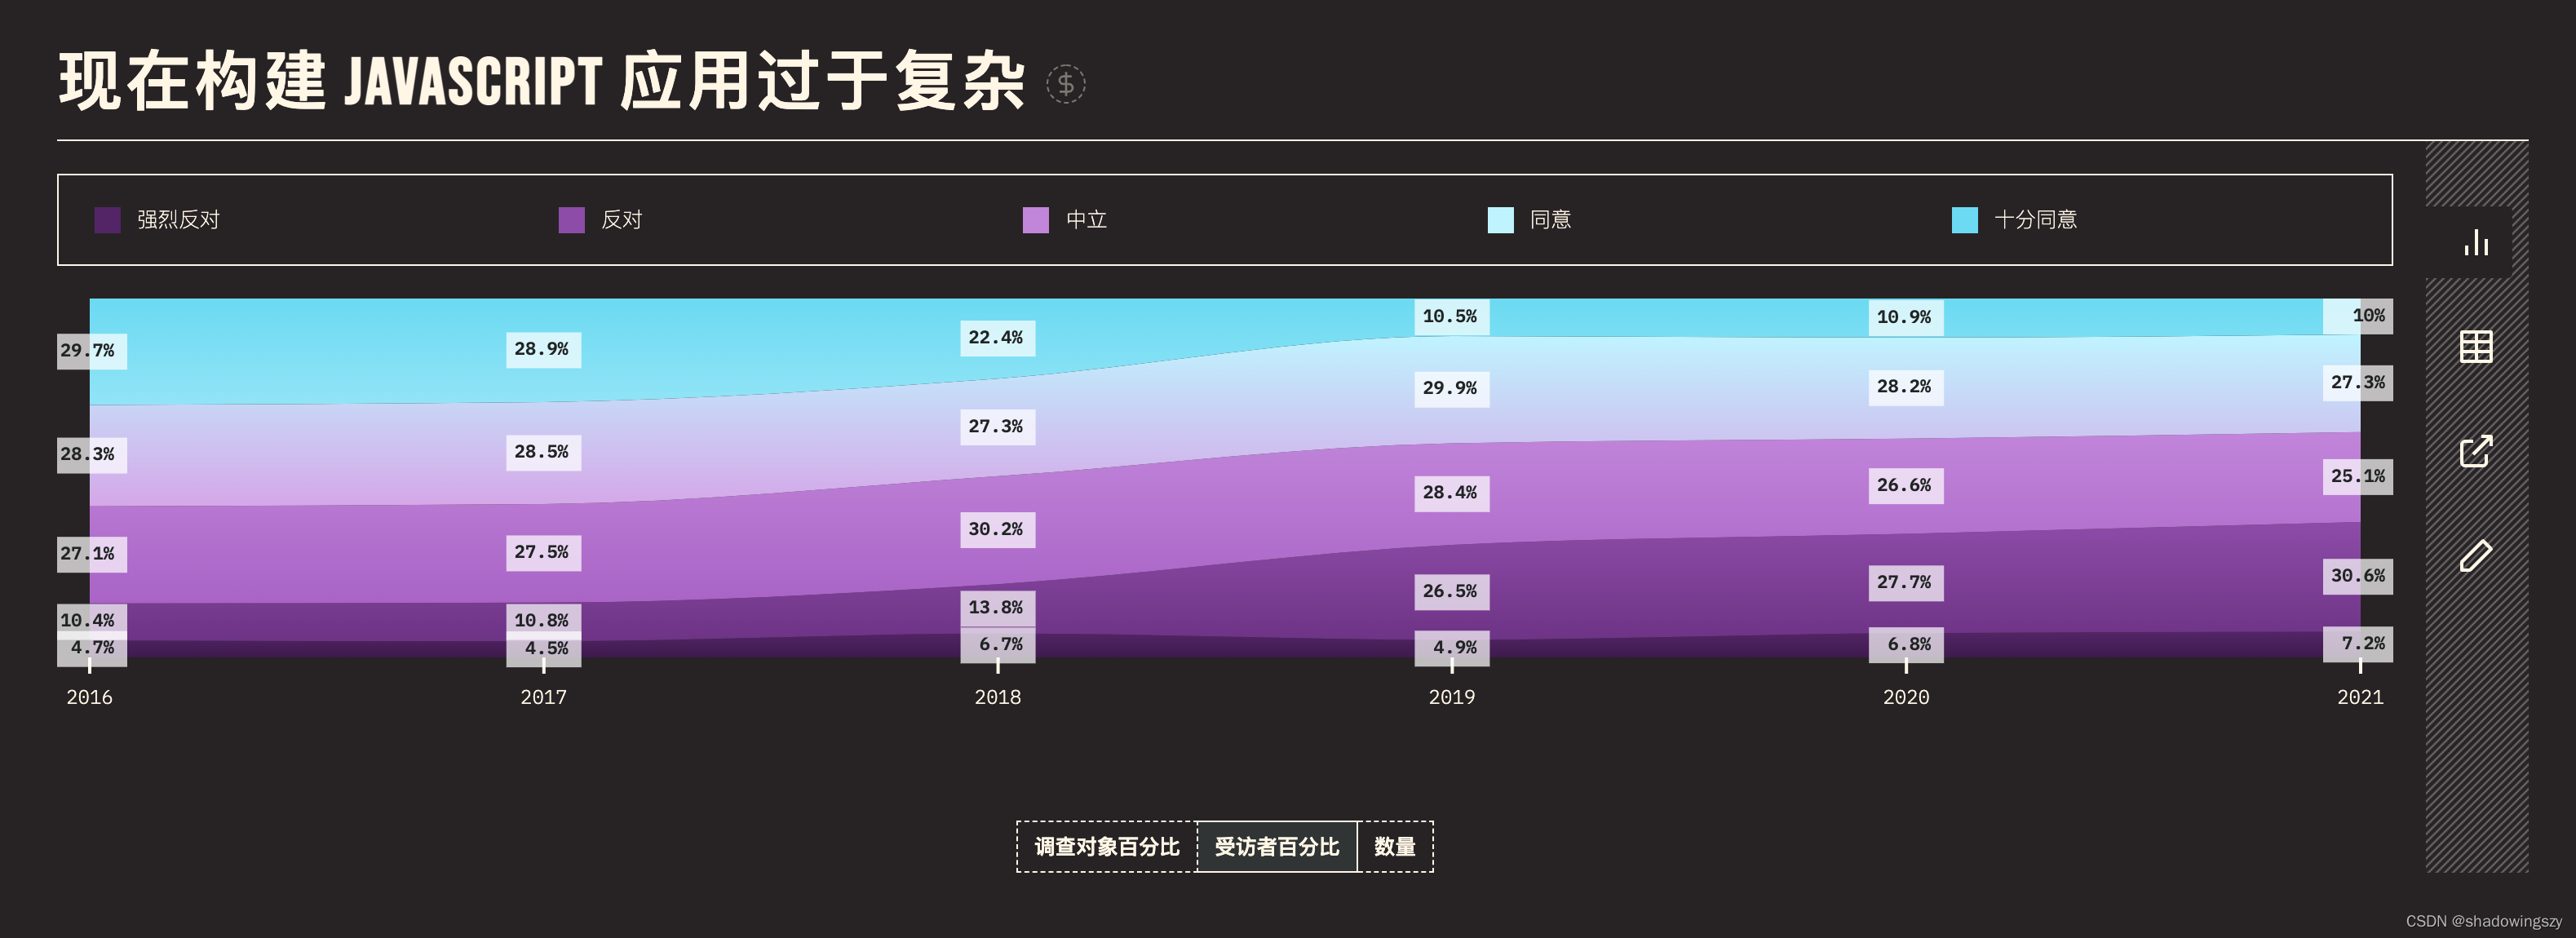Select the 数量 tab
The width and height of the screenshot is (2576, 938).
click(x=1394, y=847)
